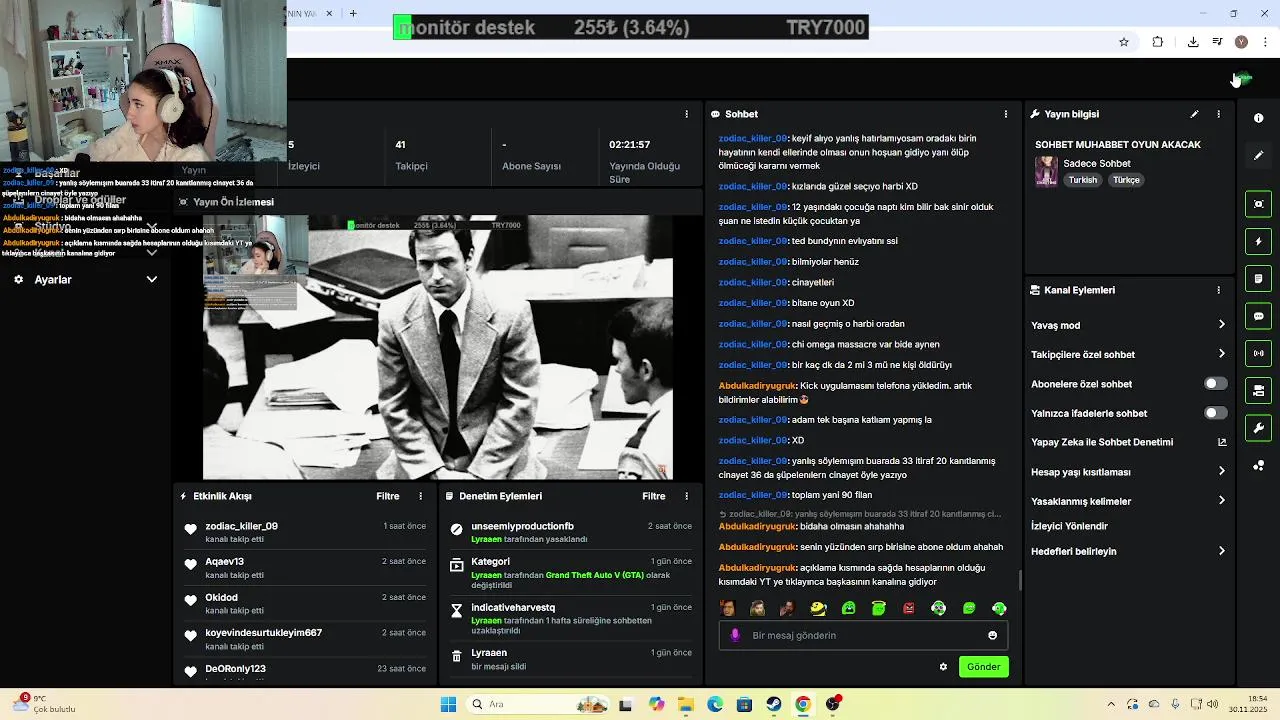Click the chat scrollbar in the Sohbet panel
Screen dimensions: 1280x720
click(x=1019, y=580)
